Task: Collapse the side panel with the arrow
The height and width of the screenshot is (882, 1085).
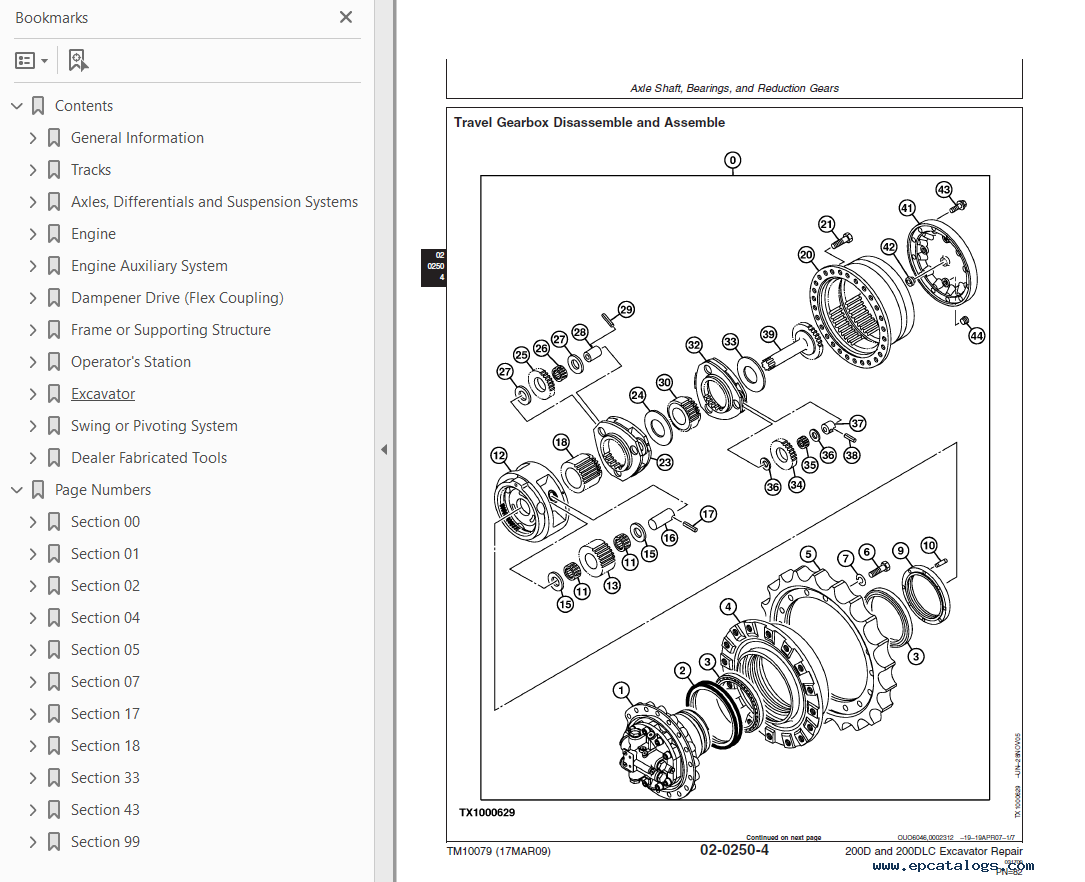Action: [x=384, y=450]
